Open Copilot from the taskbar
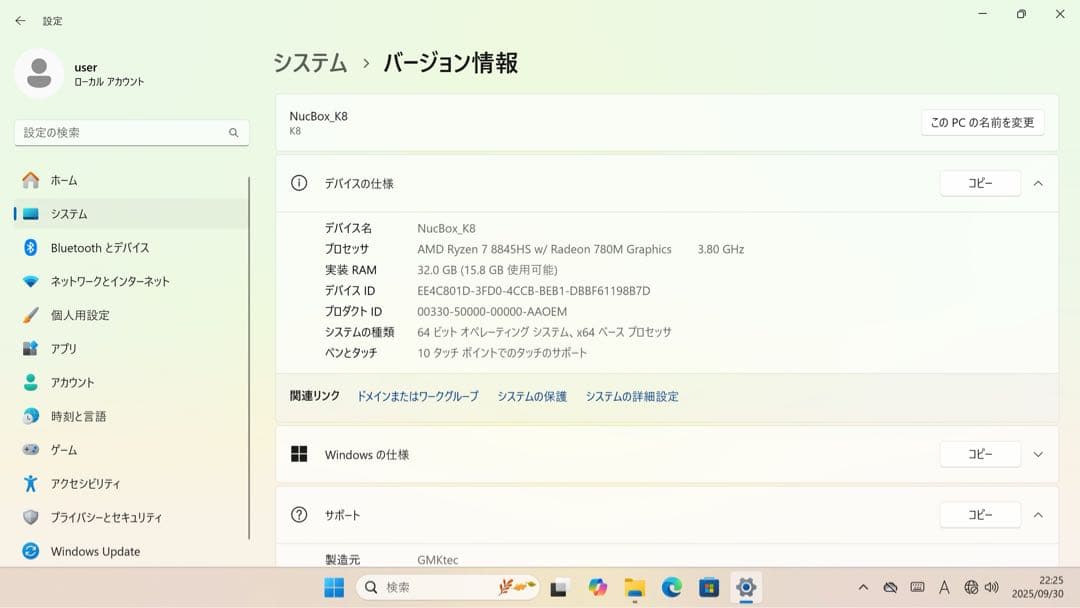This screenshot has height=608, width=1080. click(x=597, y=587)
